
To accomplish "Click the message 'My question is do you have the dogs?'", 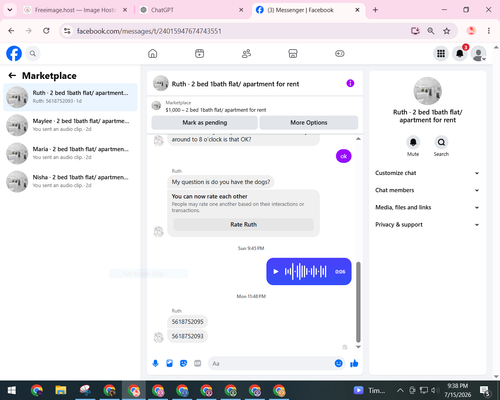I will tap(221, 182).
